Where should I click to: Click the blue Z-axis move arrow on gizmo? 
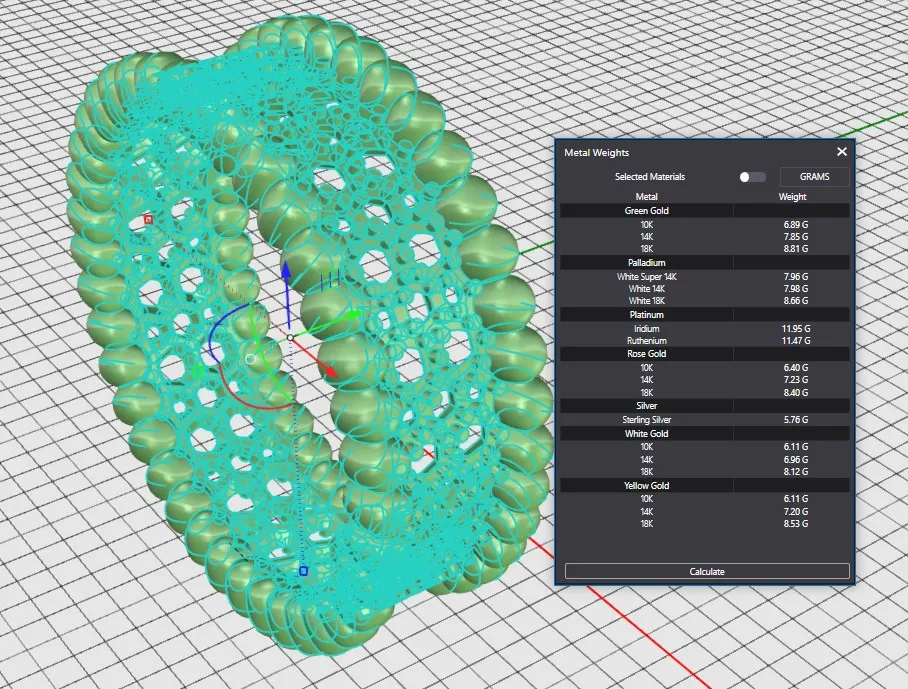coord(285,272)
